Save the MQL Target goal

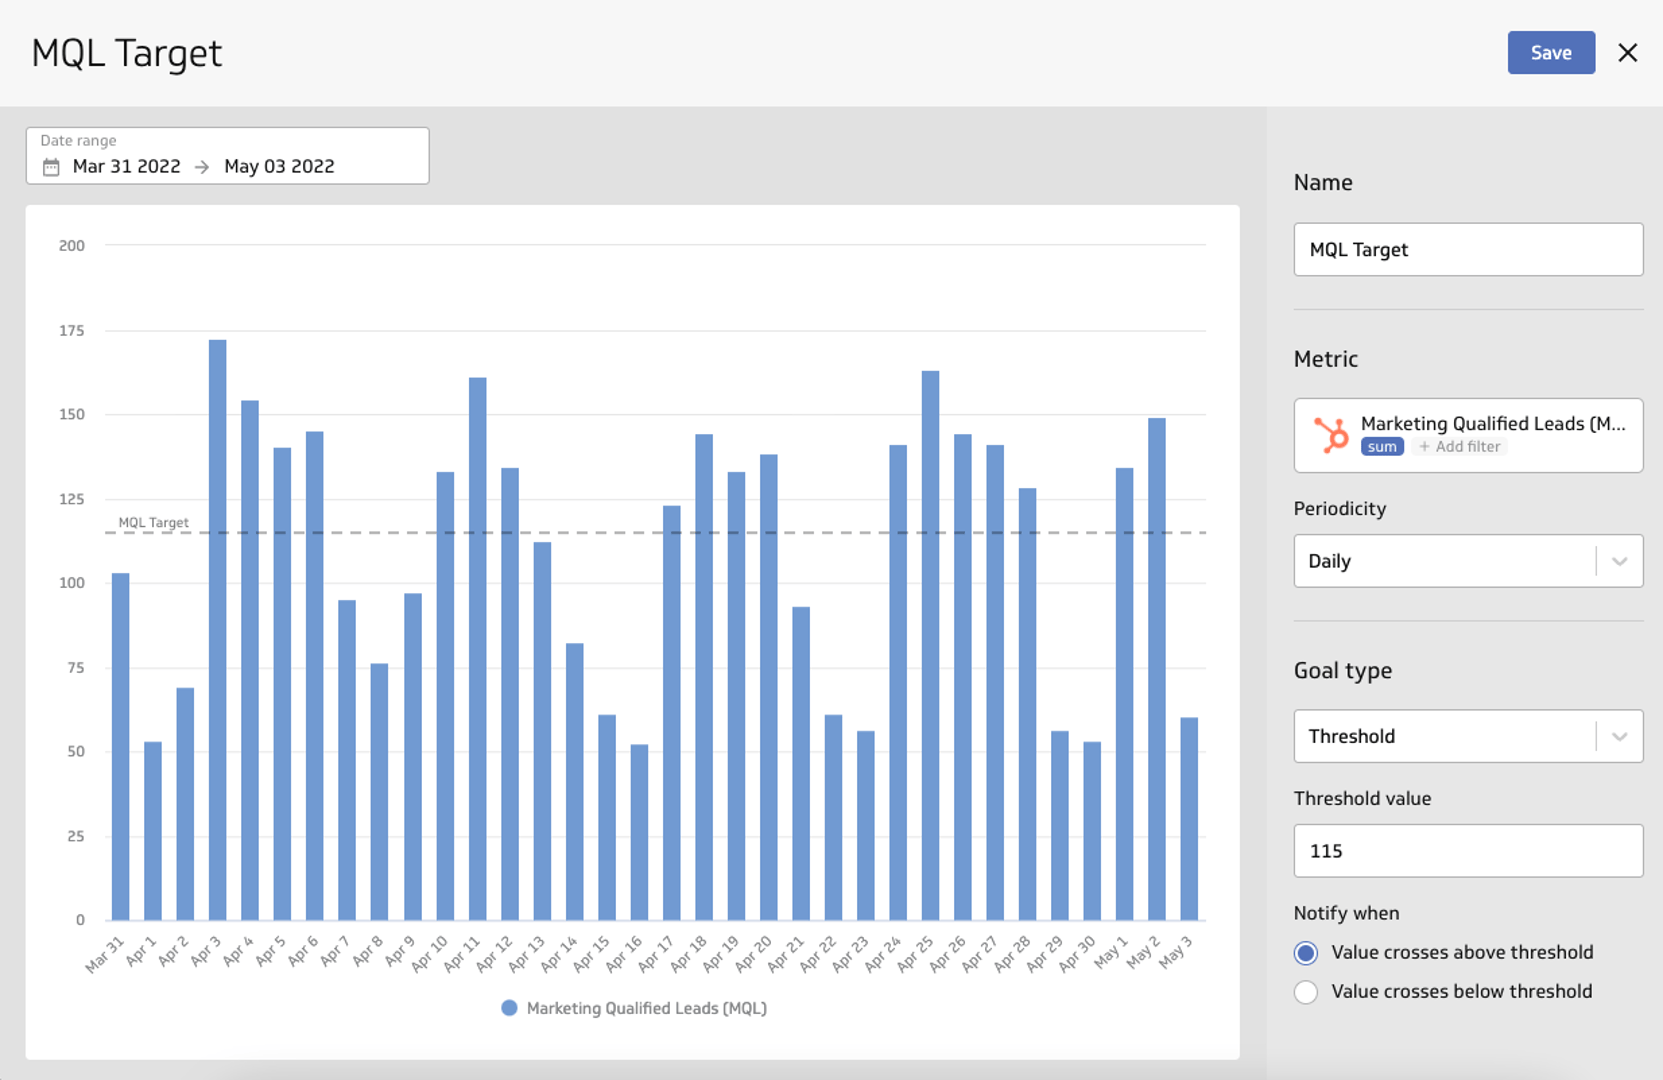1550,53
